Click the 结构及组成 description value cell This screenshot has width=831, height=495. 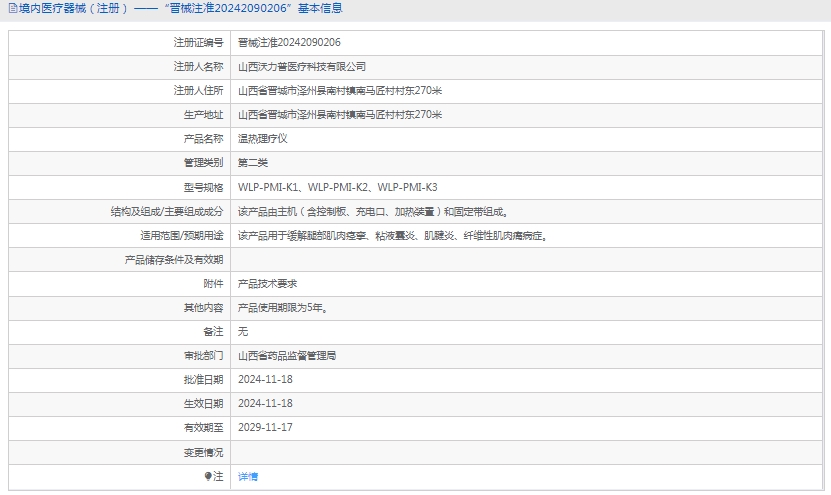click(373, 212)
